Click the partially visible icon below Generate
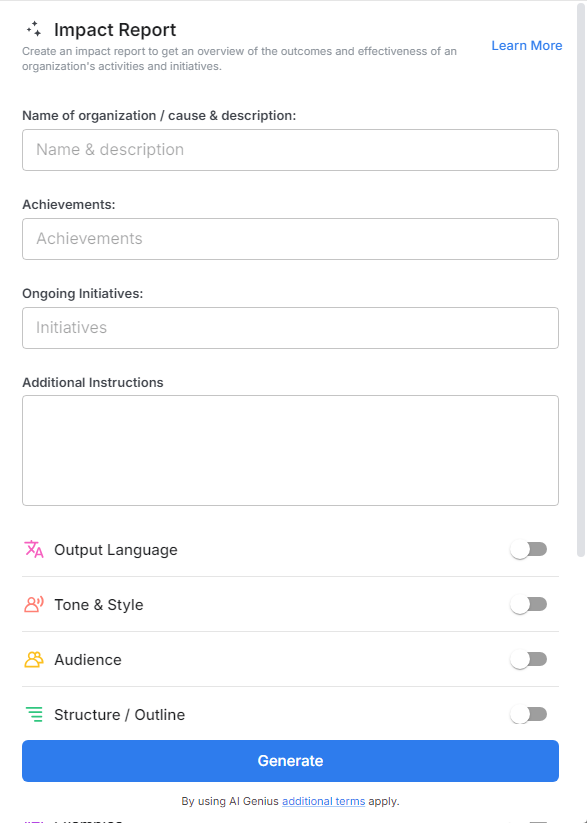The width and height of the screenshot is (587, 823). 30,819
